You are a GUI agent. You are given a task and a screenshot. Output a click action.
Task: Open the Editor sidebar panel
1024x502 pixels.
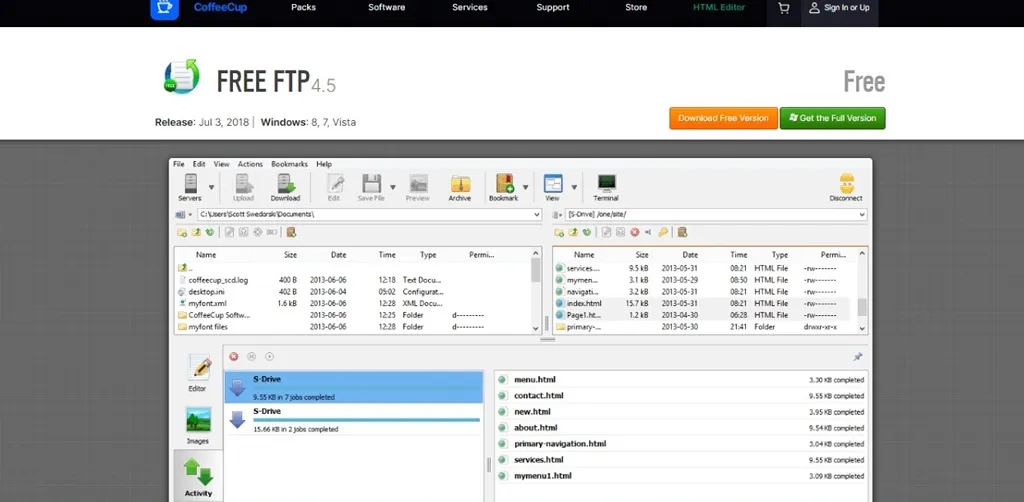pyautogui.click(x=198, y=373)
